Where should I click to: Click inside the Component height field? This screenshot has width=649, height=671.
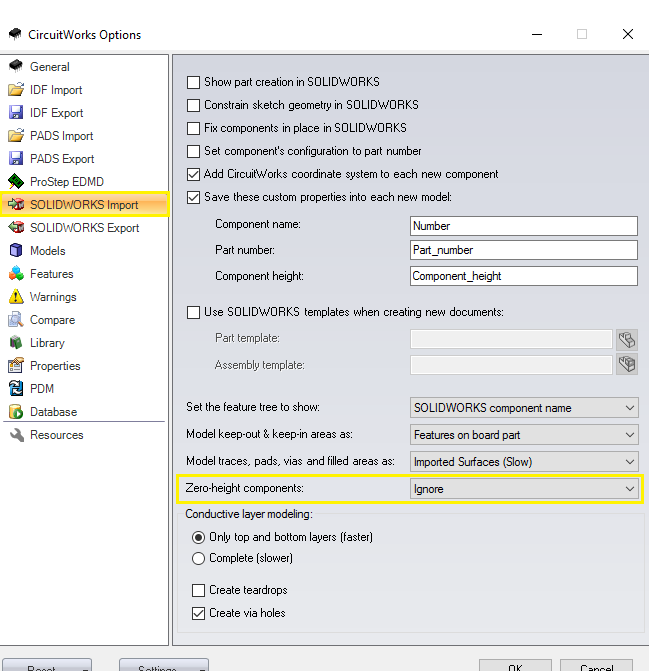[524, 276]
